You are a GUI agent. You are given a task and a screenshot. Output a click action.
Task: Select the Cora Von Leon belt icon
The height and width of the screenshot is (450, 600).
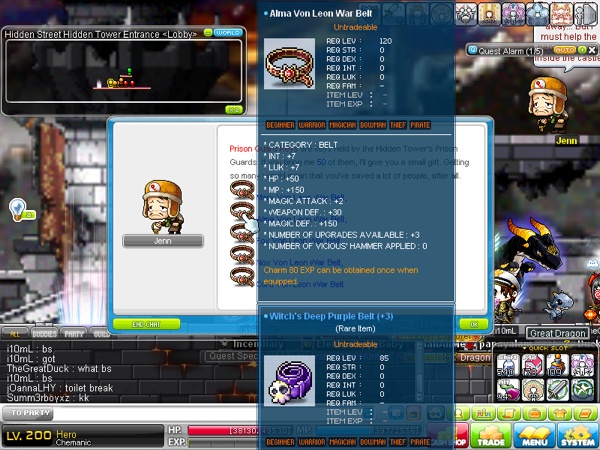coord(242,277)
